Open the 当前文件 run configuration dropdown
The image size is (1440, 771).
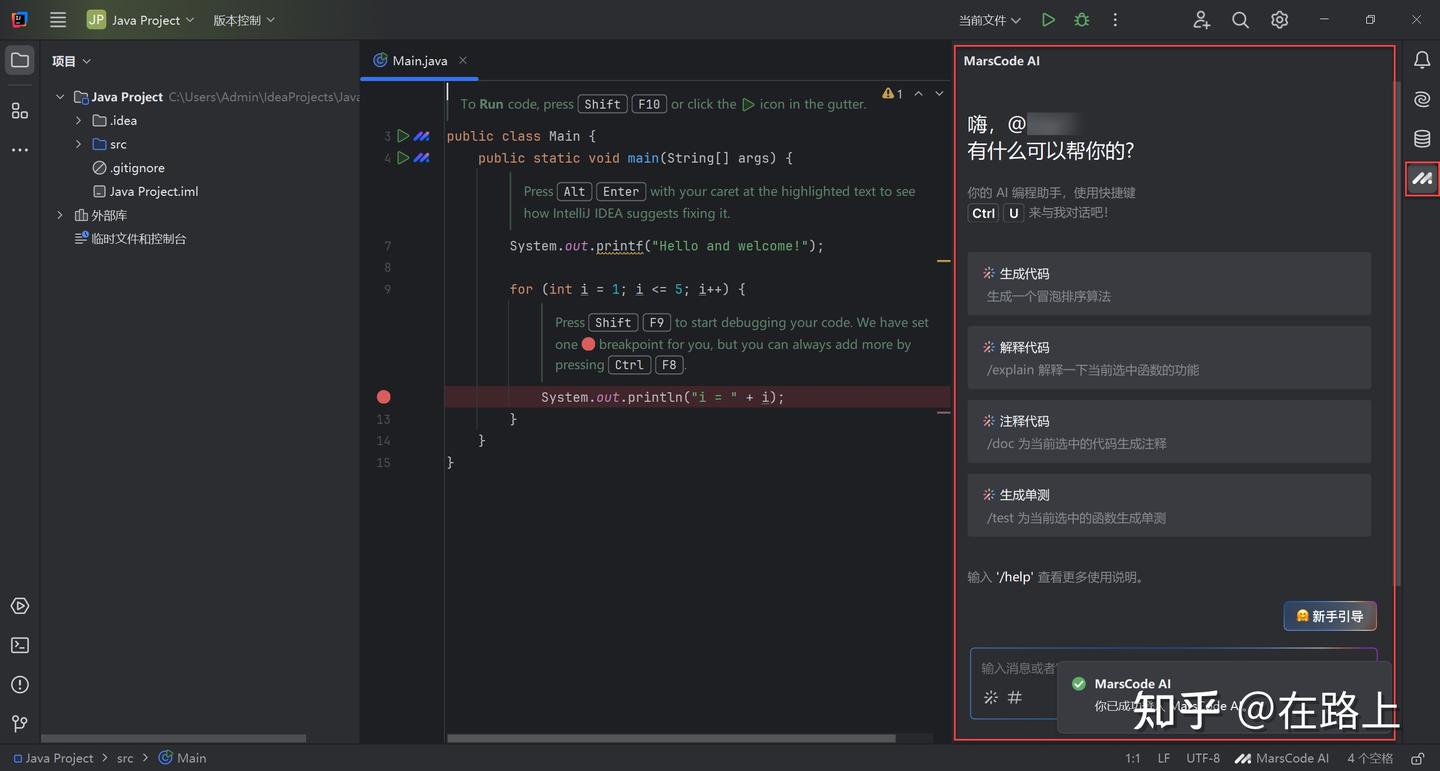pyautogui.click(x=989, y=19)
